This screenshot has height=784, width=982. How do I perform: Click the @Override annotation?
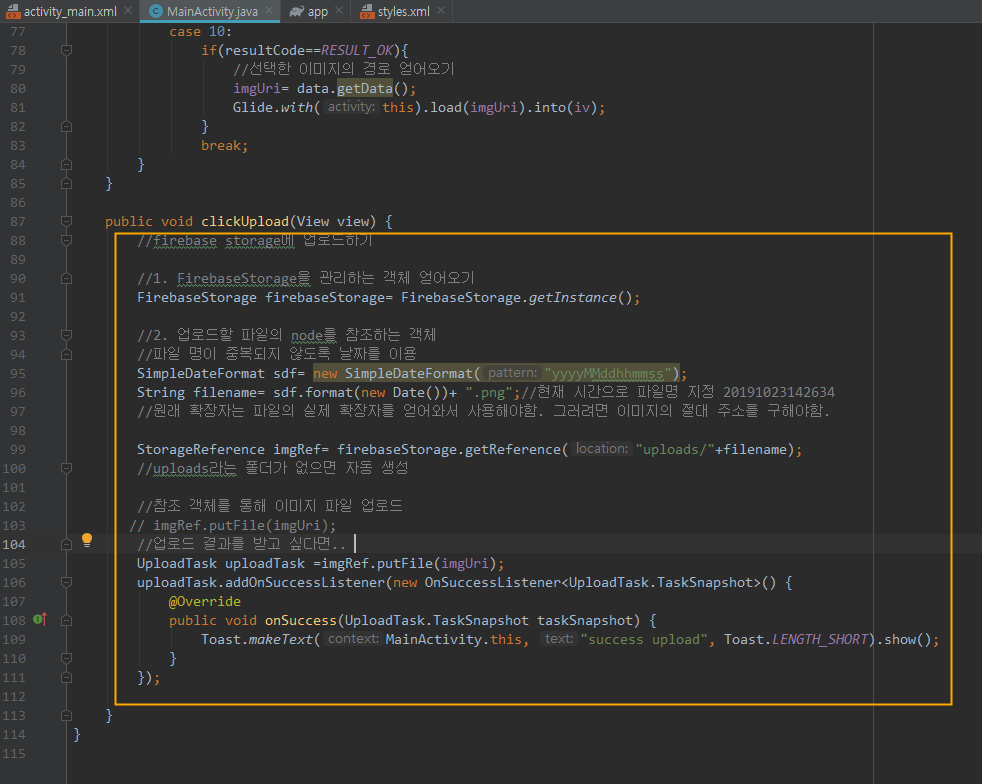click(x=205, y=601)
